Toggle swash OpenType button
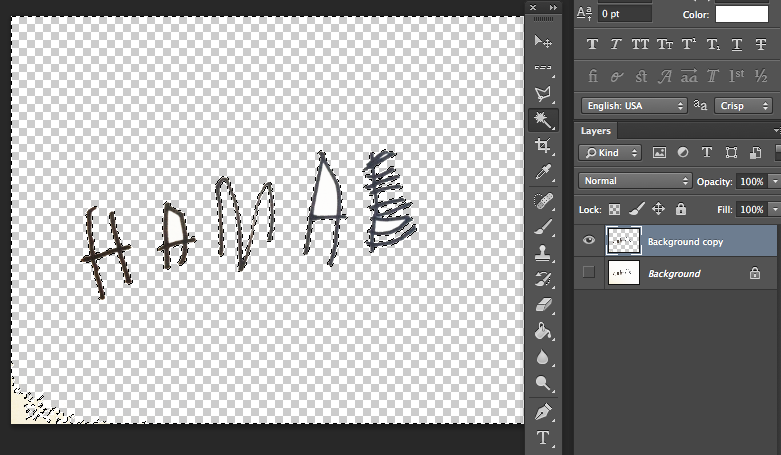 (664, 76)
